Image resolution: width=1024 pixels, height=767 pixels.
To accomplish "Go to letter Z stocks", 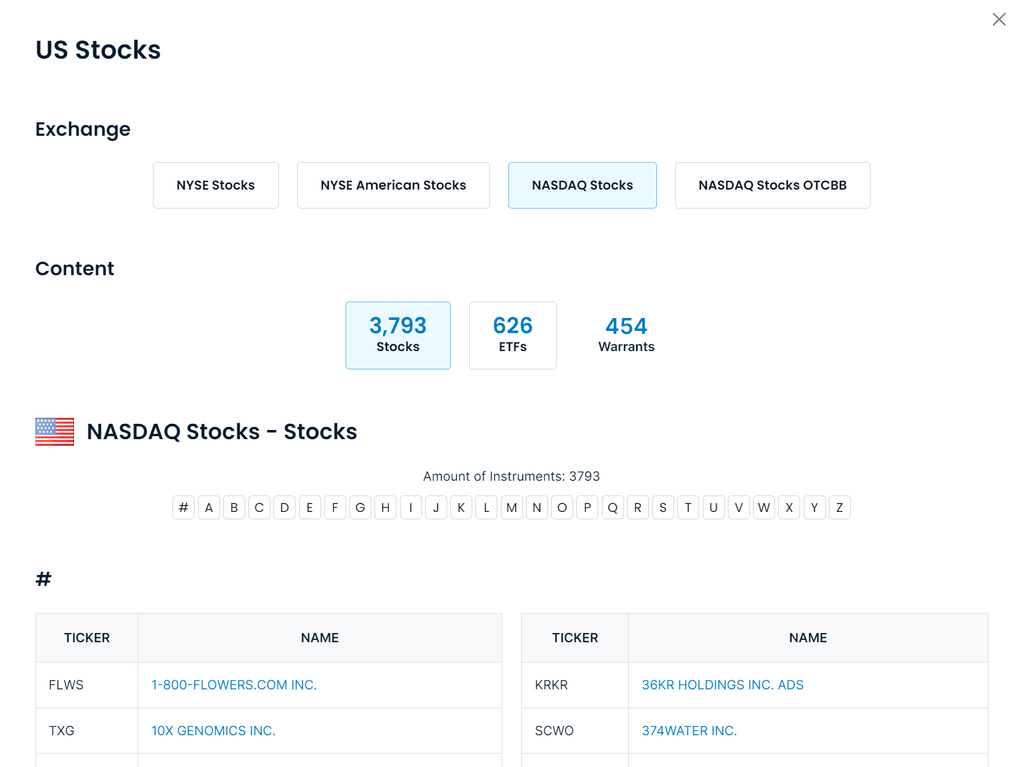I will [839, 508].
